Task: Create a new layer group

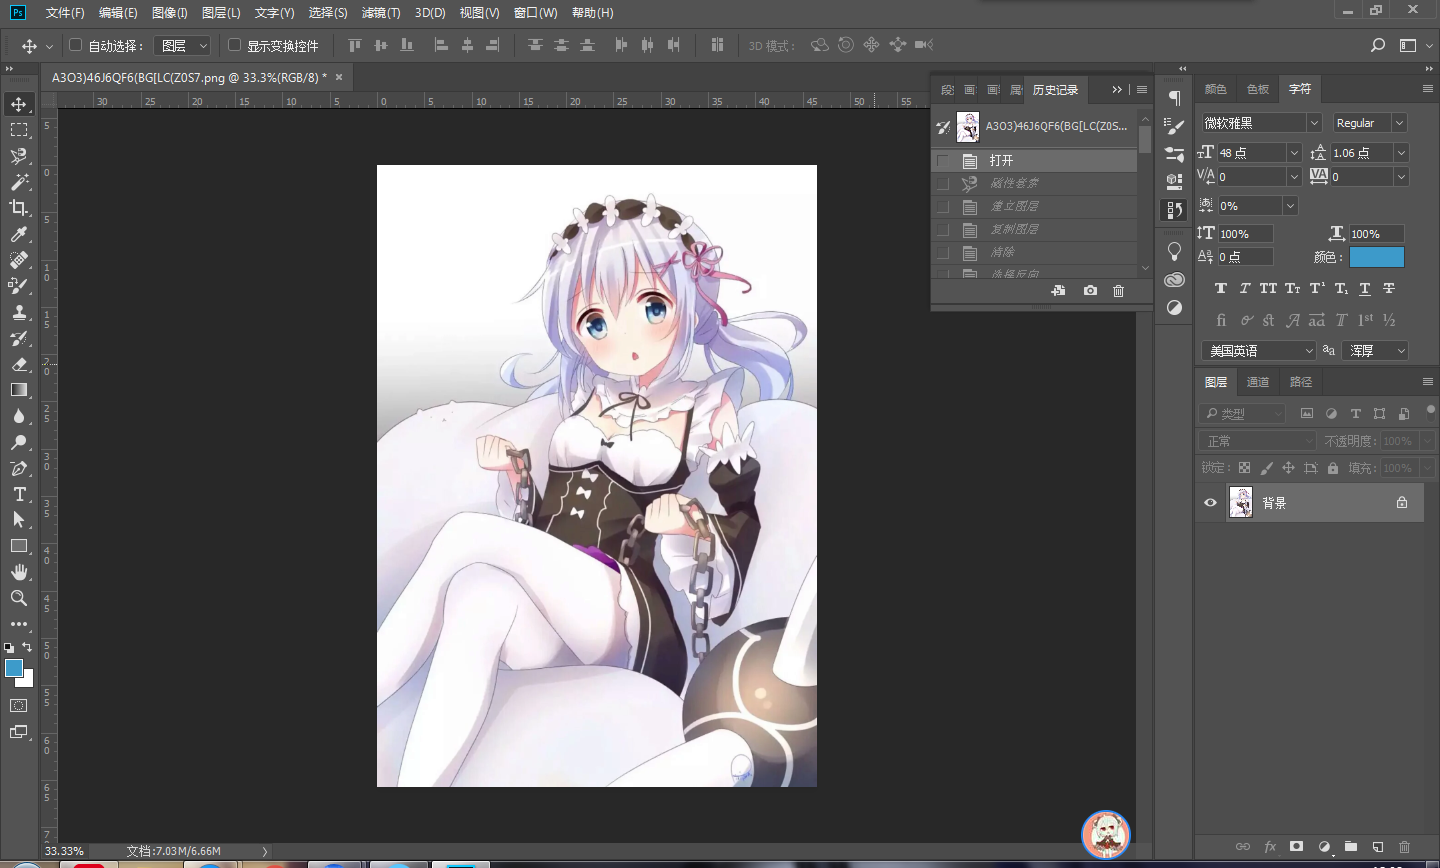Action: click(1350, 847)
